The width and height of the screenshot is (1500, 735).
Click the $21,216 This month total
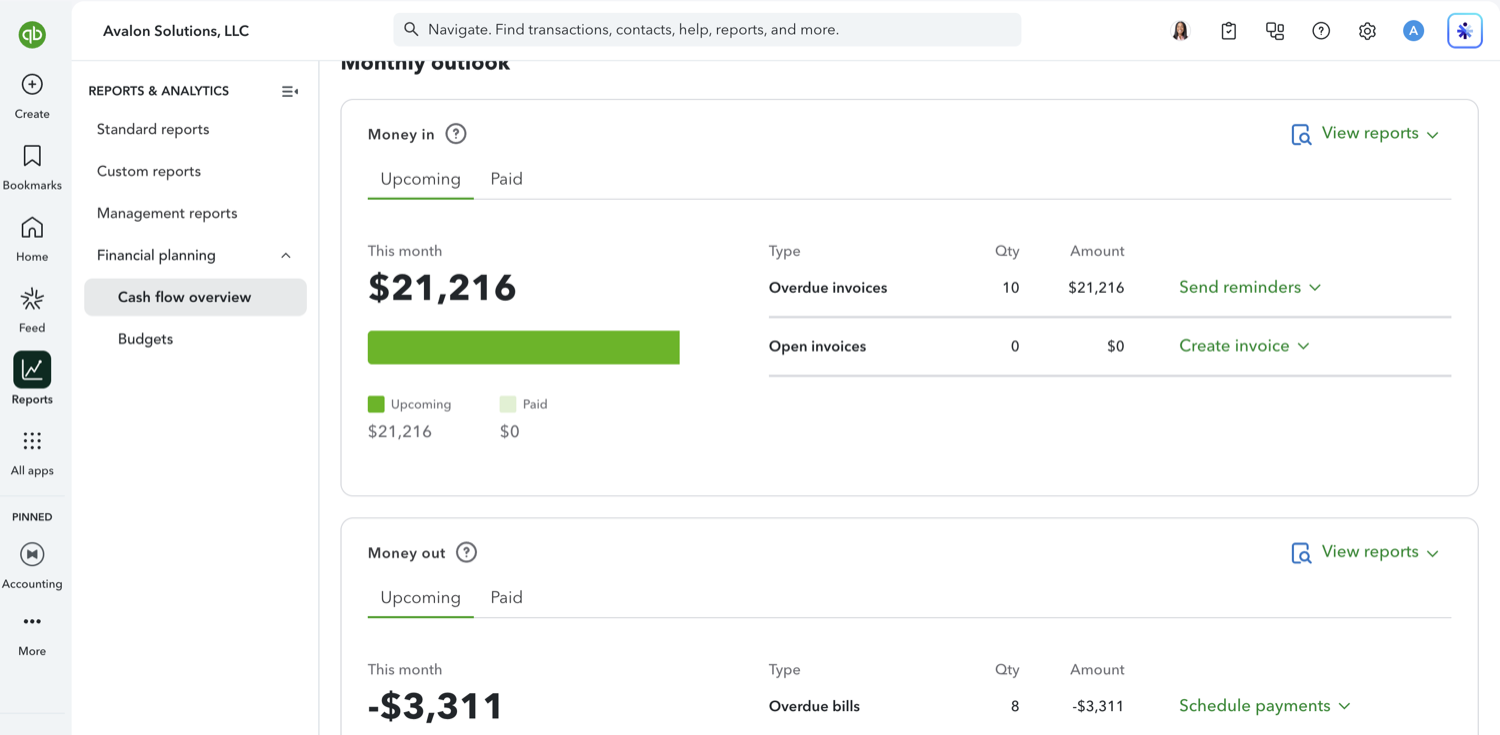click(x=442, y=288)
